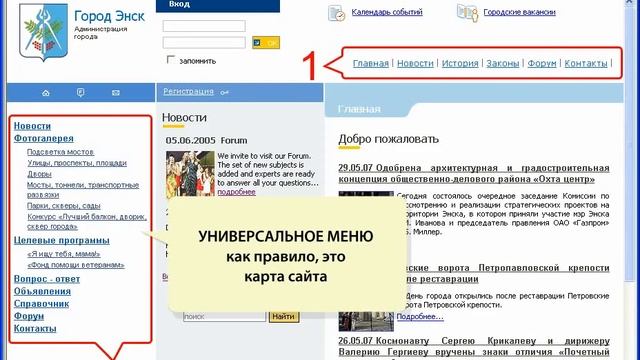Open «Фонд помощи ветеранам» link
Image resolution: width=640 pixels, height=360 pixels.
[76, 265]
